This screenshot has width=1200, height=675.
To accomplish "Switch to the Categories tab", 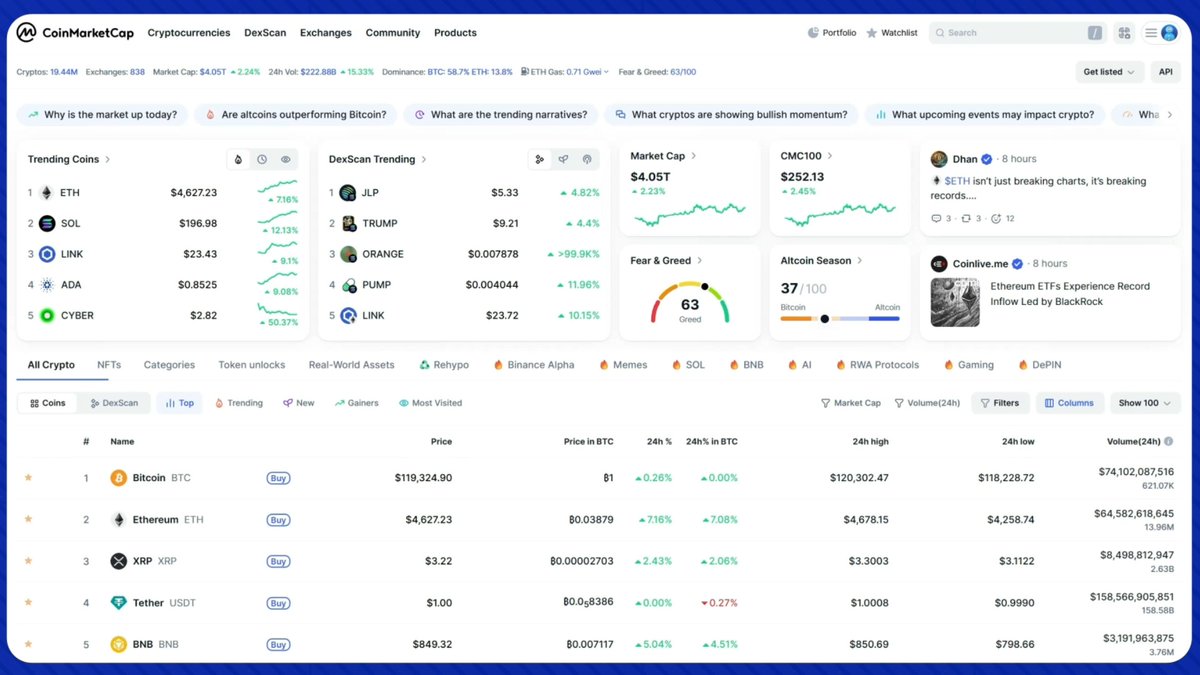I will coord(169,365).
